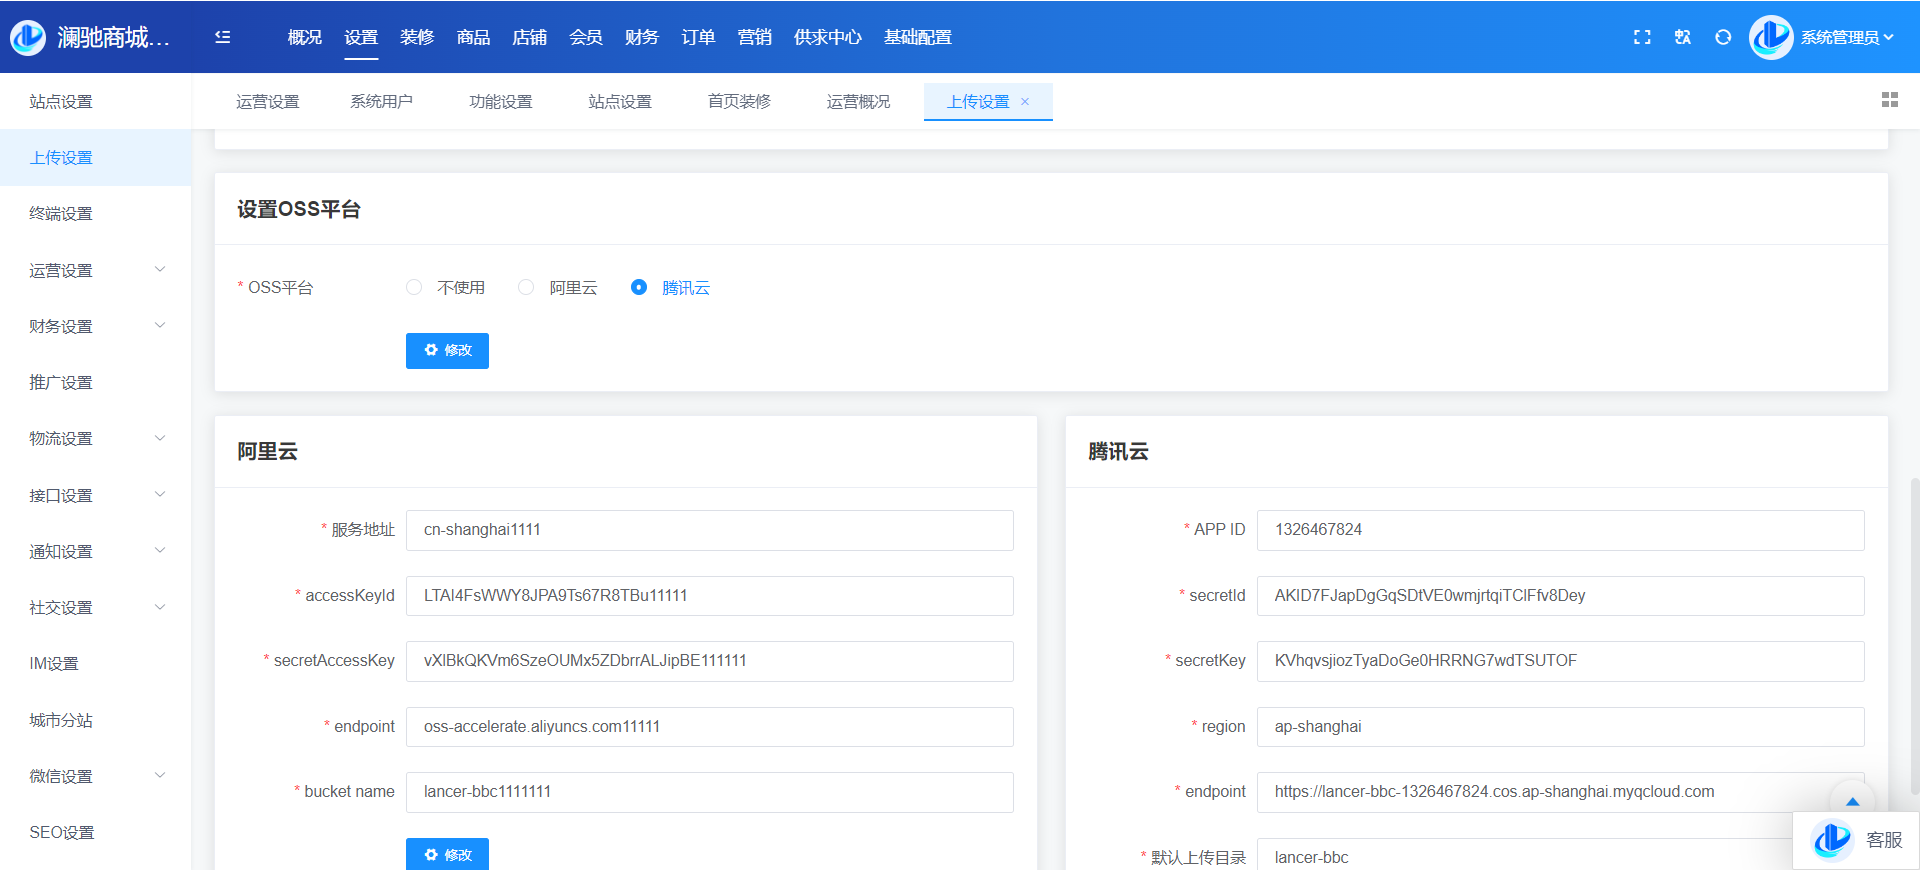The width and height of the screenshot is (1920, 870).
Task: Collapse the sidebar menu toggle icon
Action: pos(223,37)
